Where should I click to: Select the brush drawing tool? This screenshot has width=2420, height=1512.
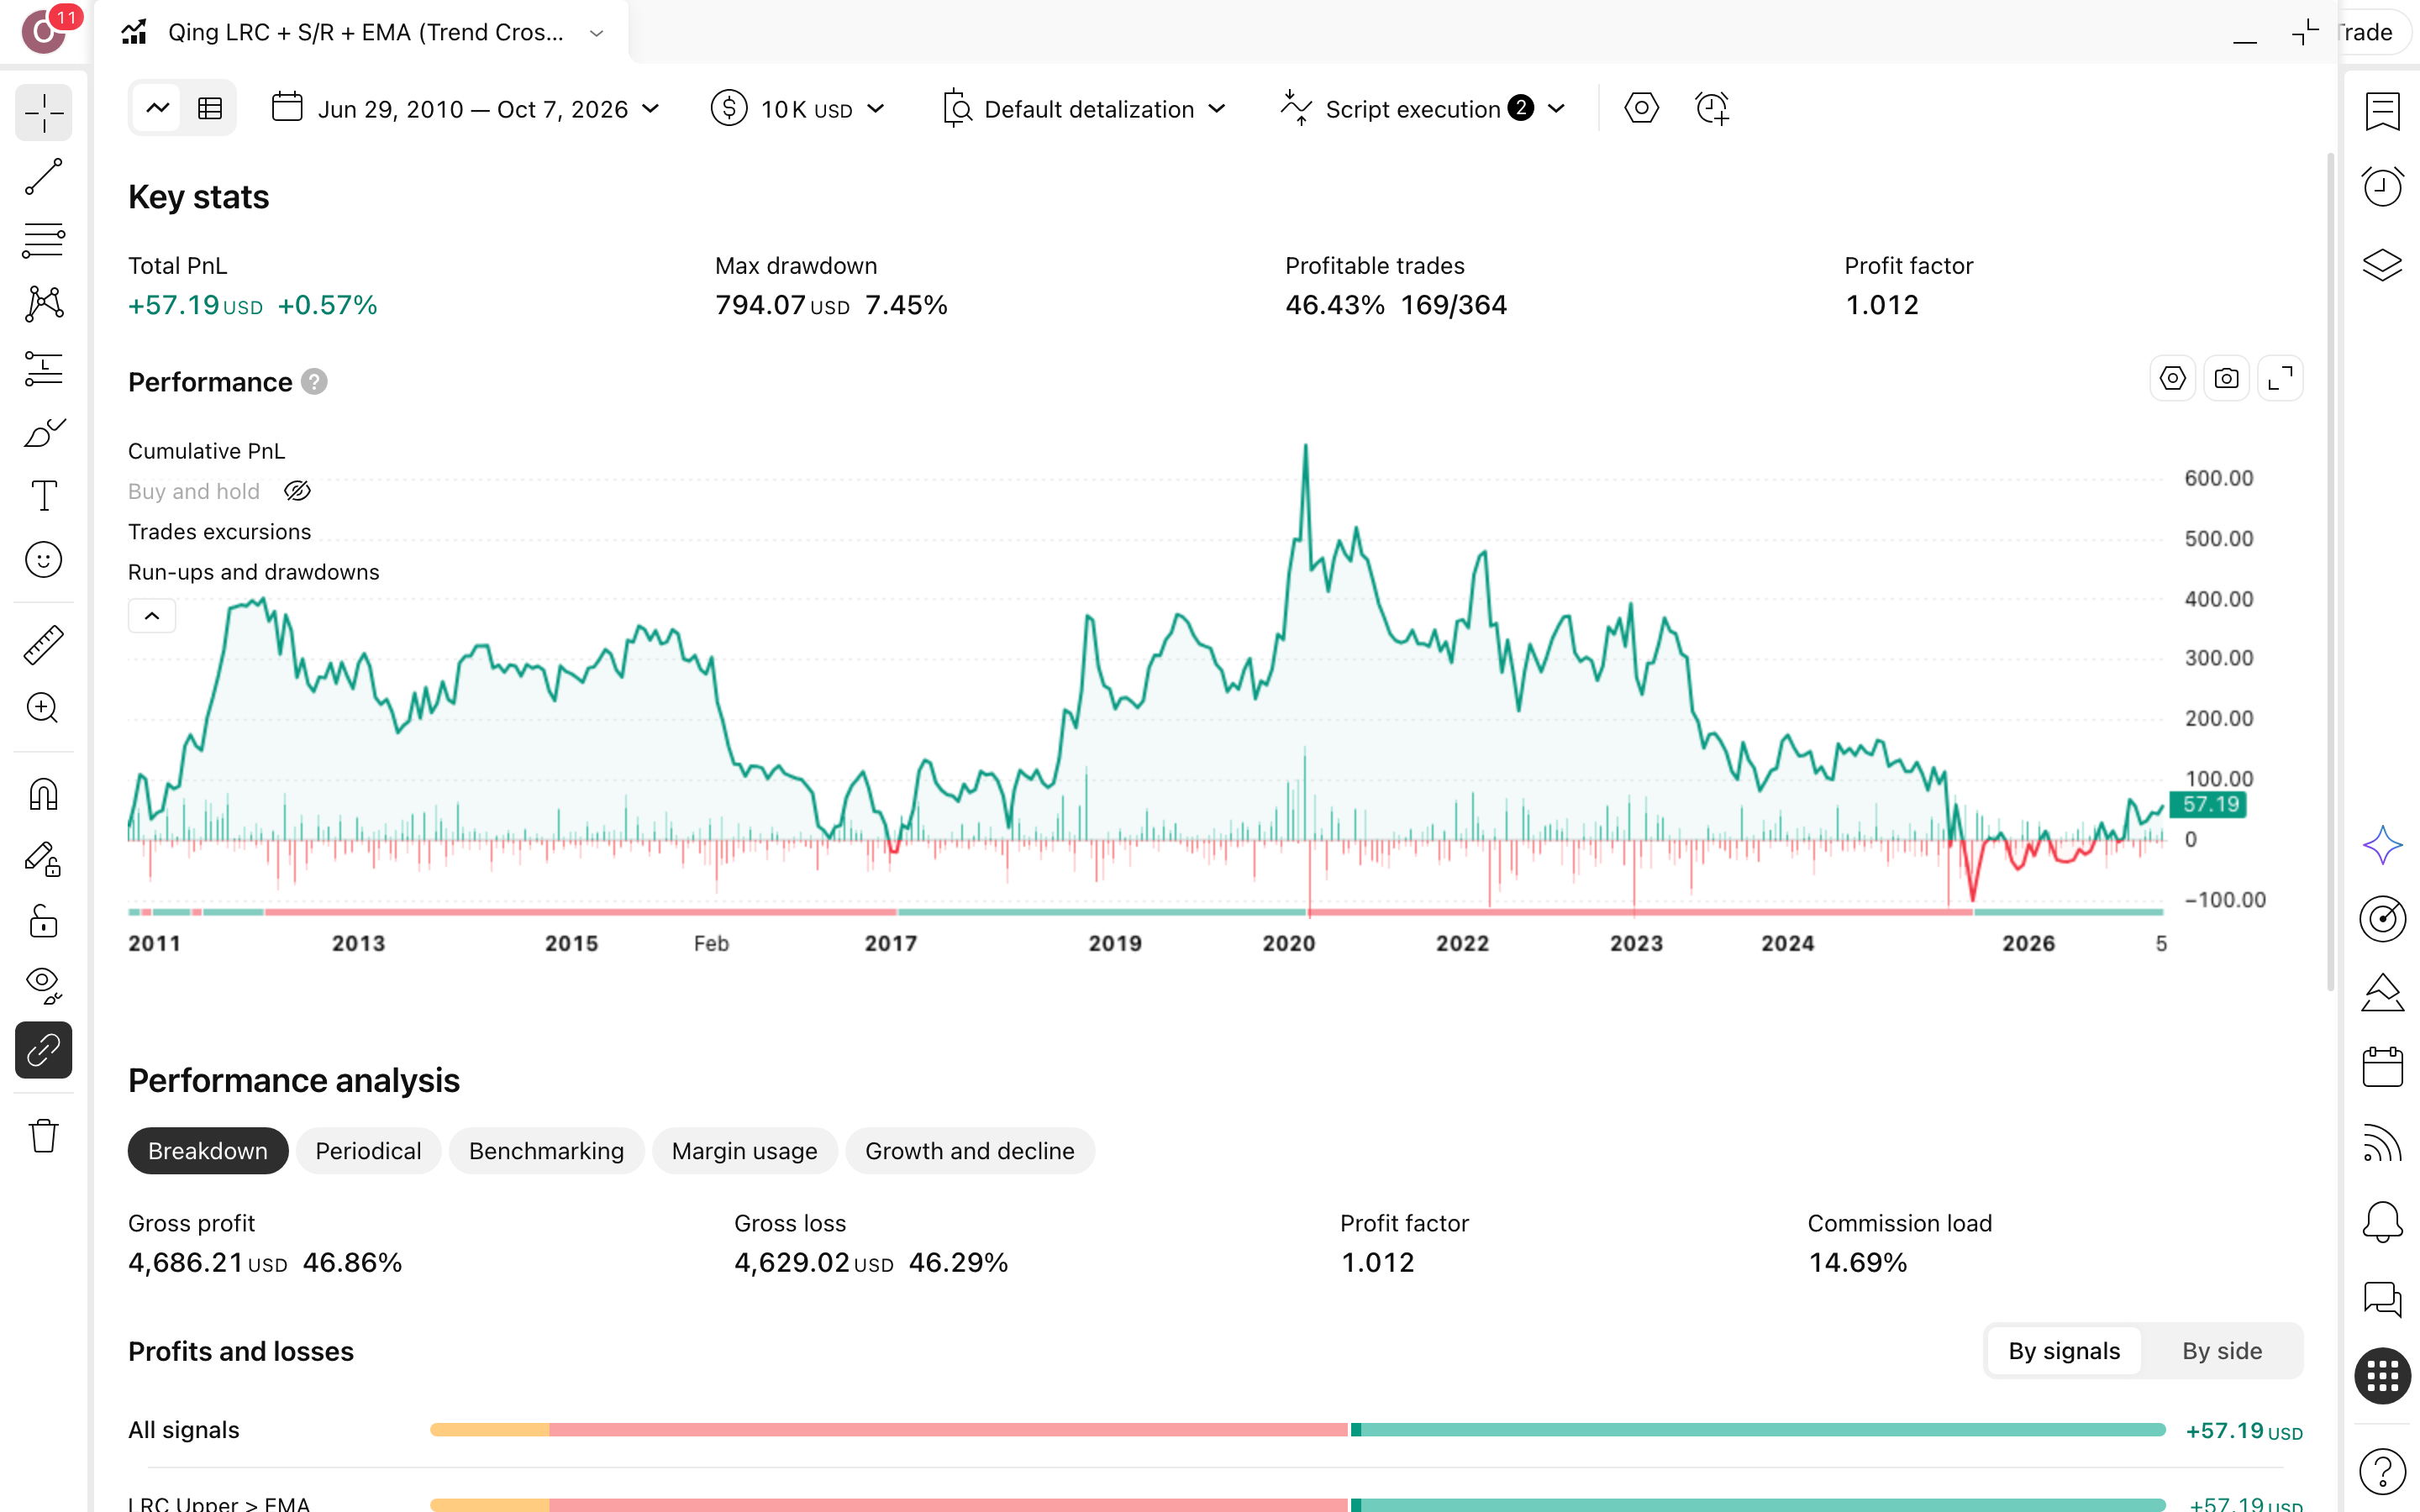[44, 432]
